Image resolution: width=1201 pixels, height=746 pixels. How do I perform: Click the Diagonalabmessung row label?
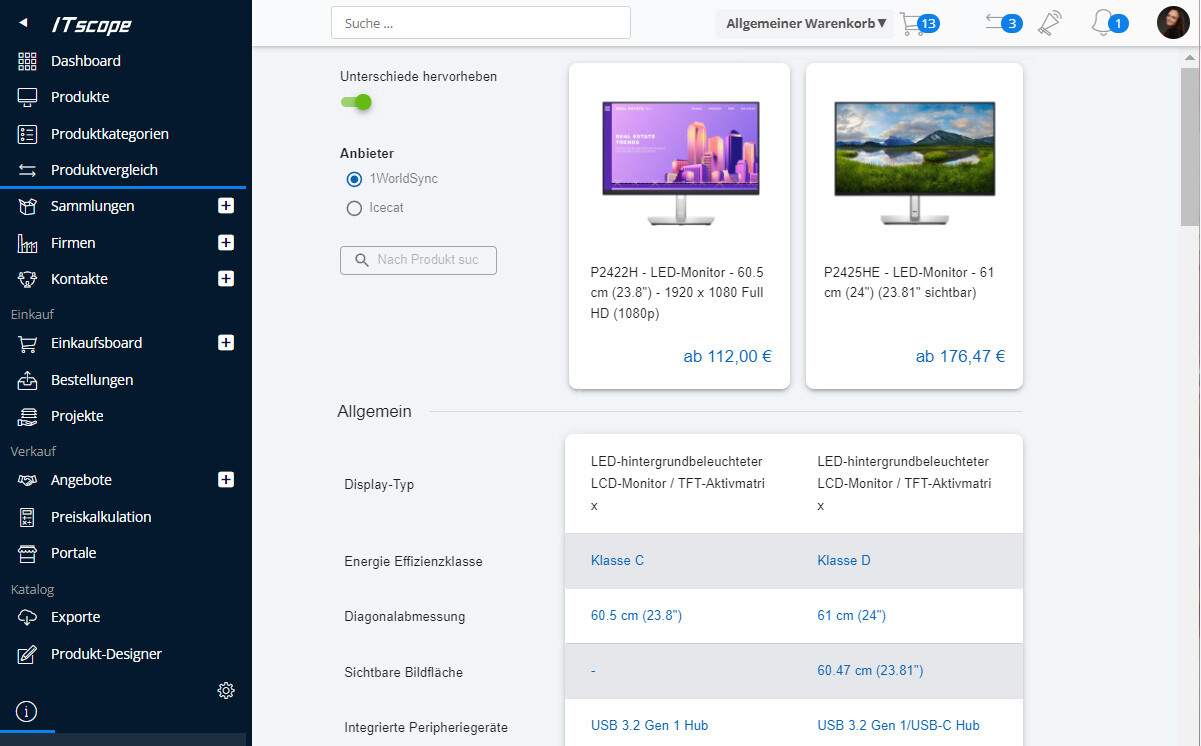(x=404, y=616)
